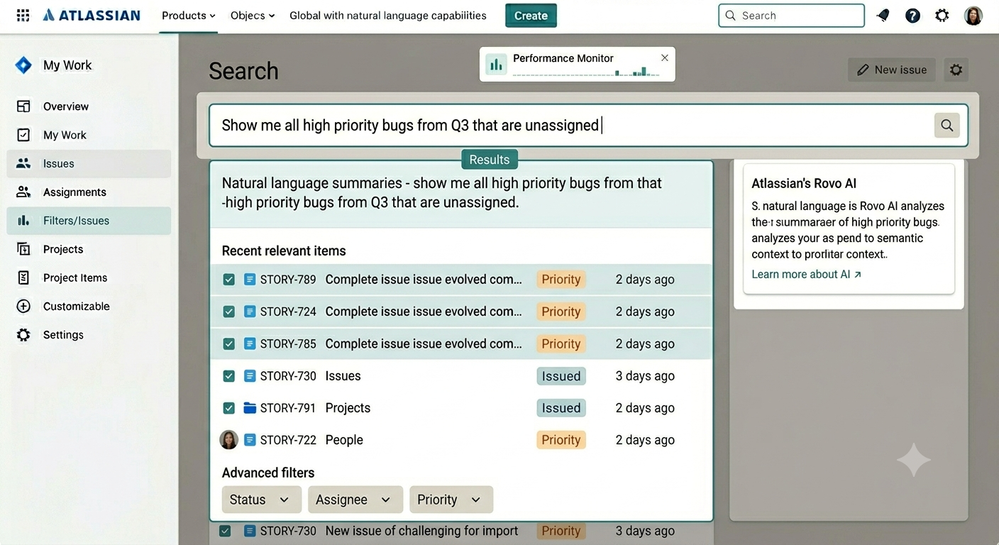Open the Search page settings gear
The image size is (999, 545).
coord(956,69)
